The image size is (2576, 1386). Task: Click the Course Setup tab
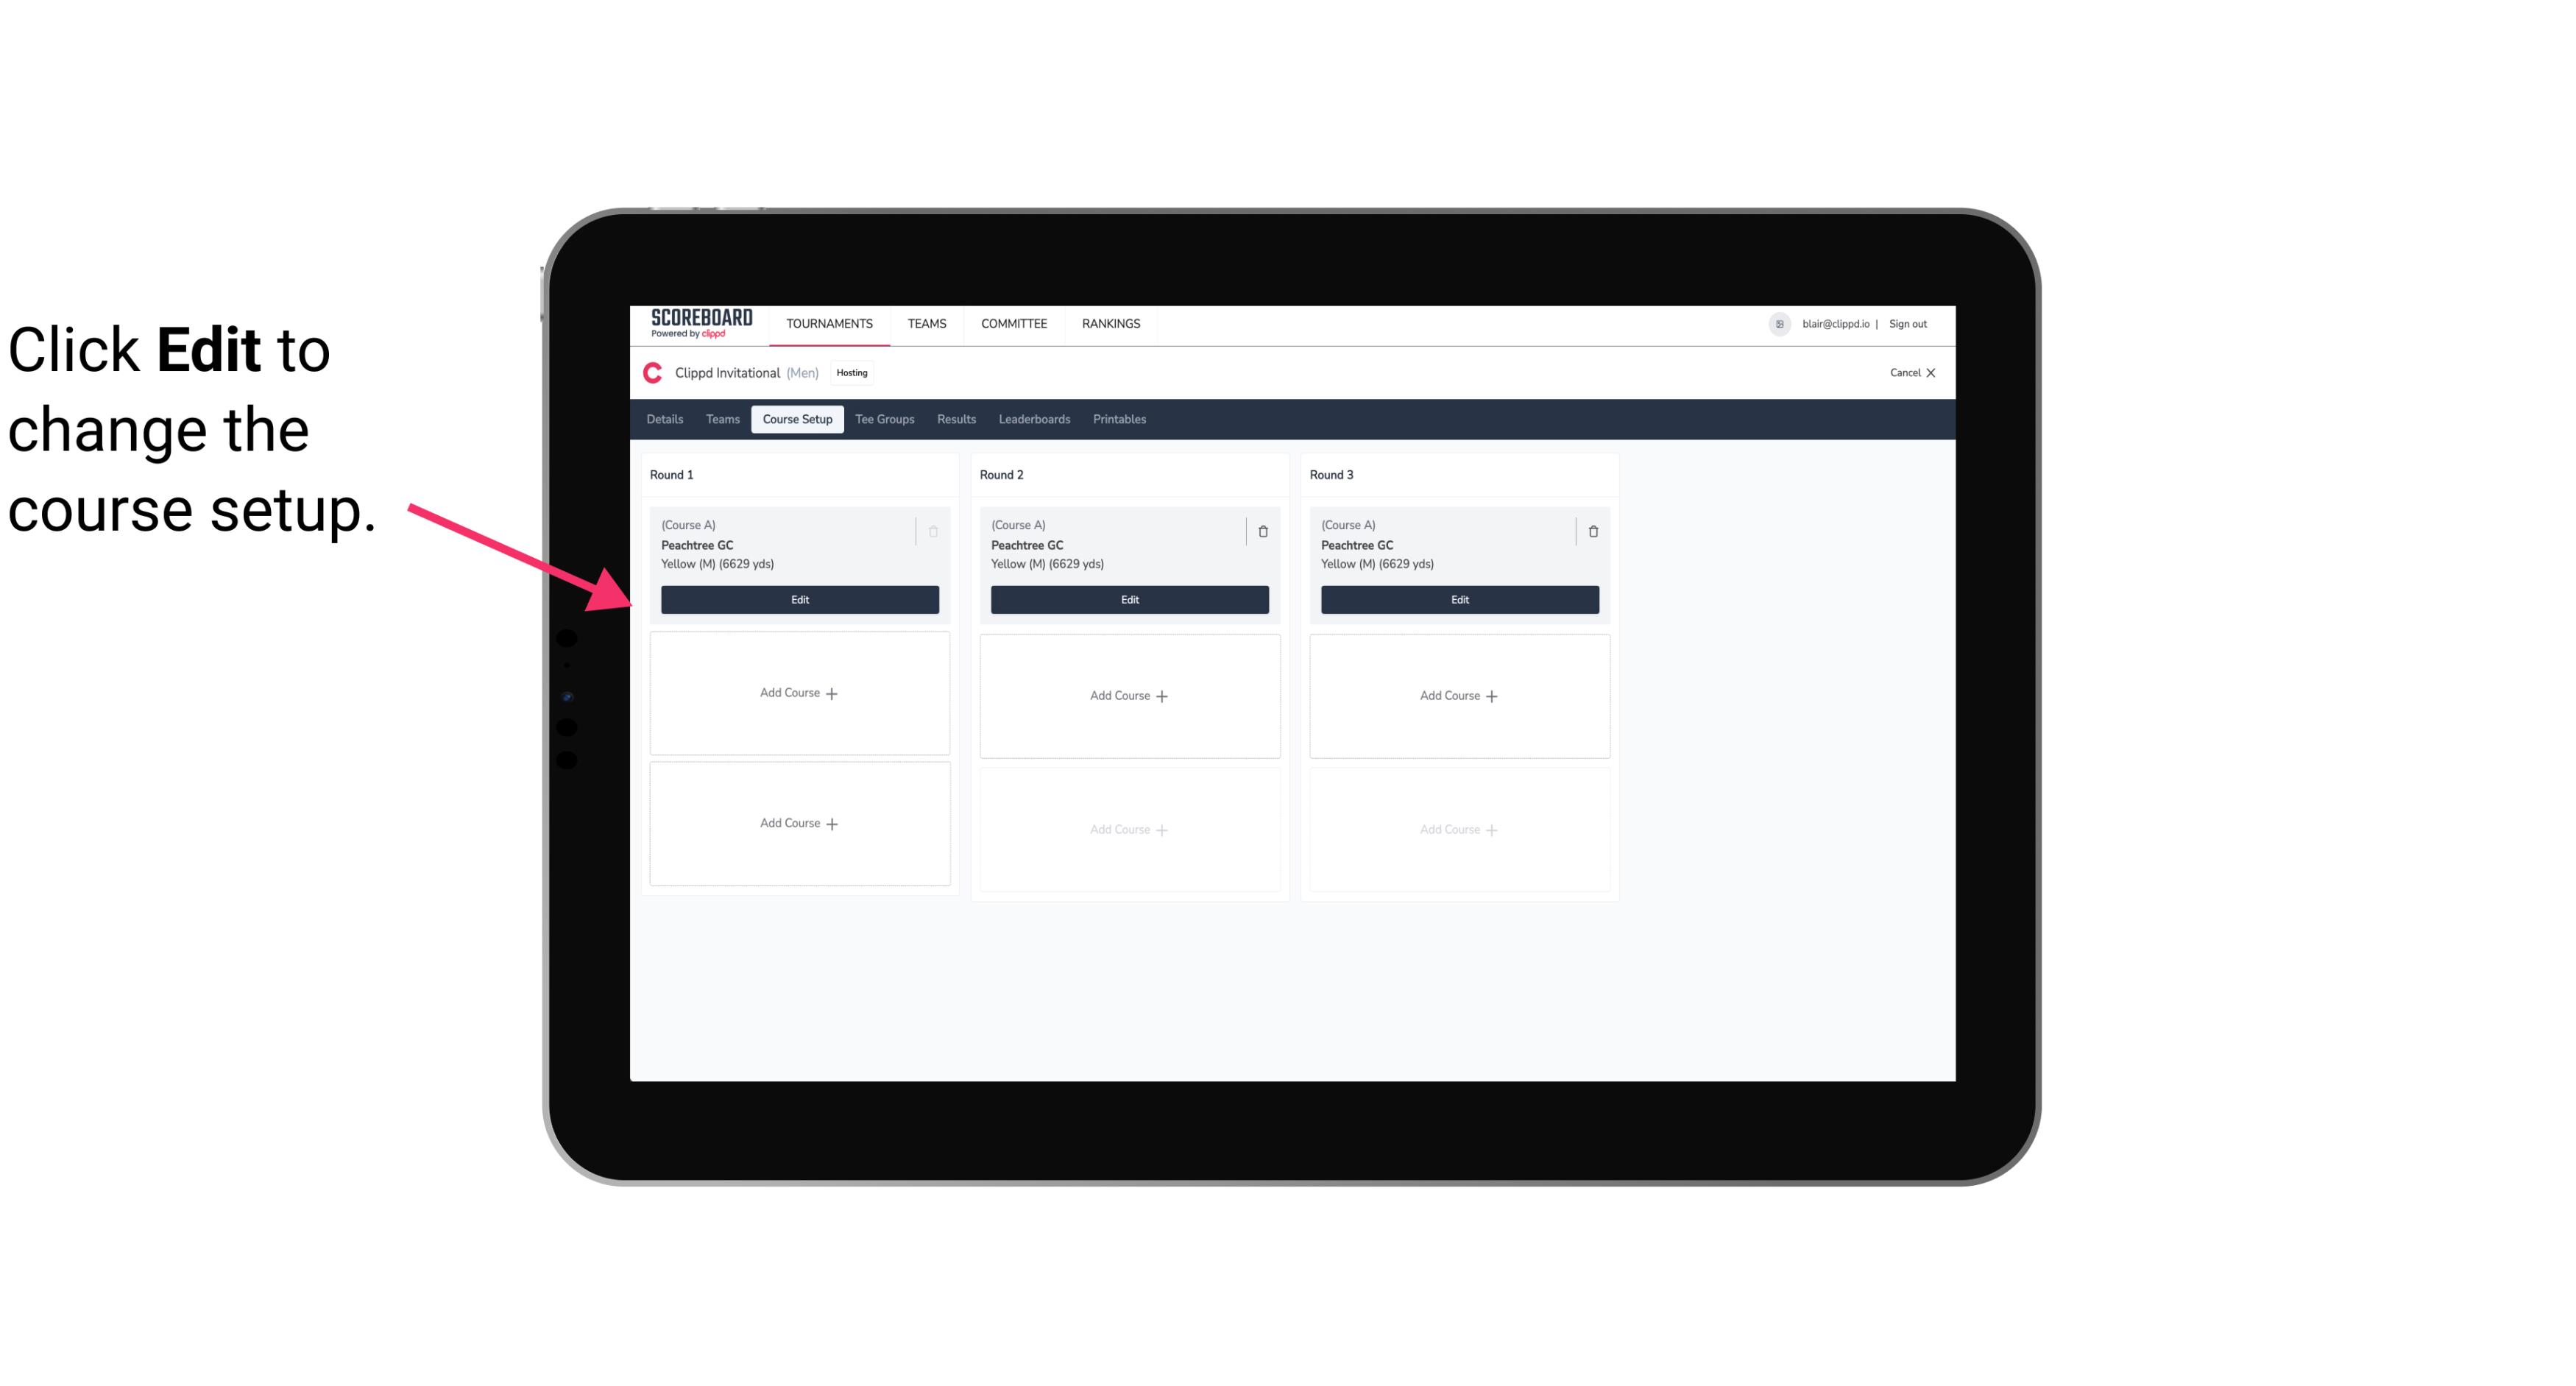point(796,420)
